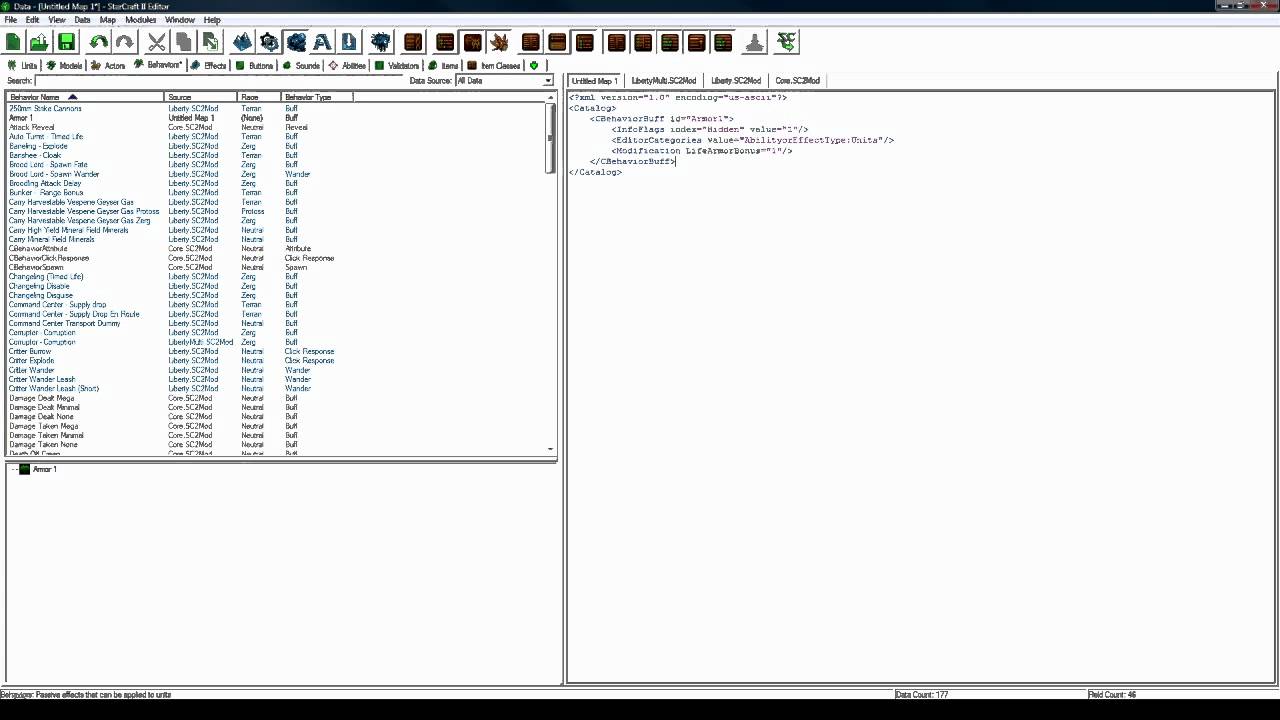Open the Triggers module gear icon
Viewport: 1280px width, 720px height.
pos(269,42)
